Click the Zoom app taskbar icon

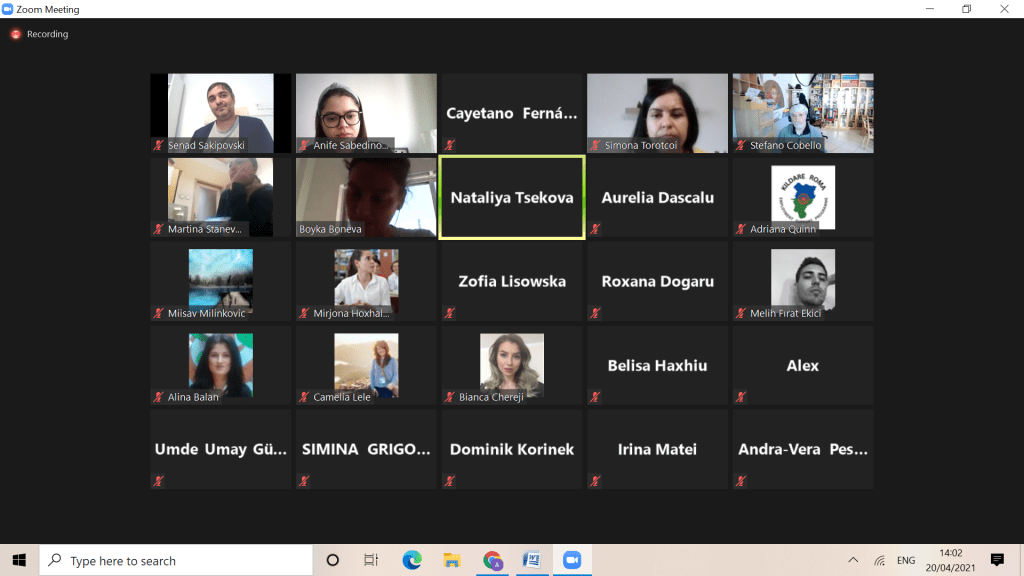tap(572, 560)
